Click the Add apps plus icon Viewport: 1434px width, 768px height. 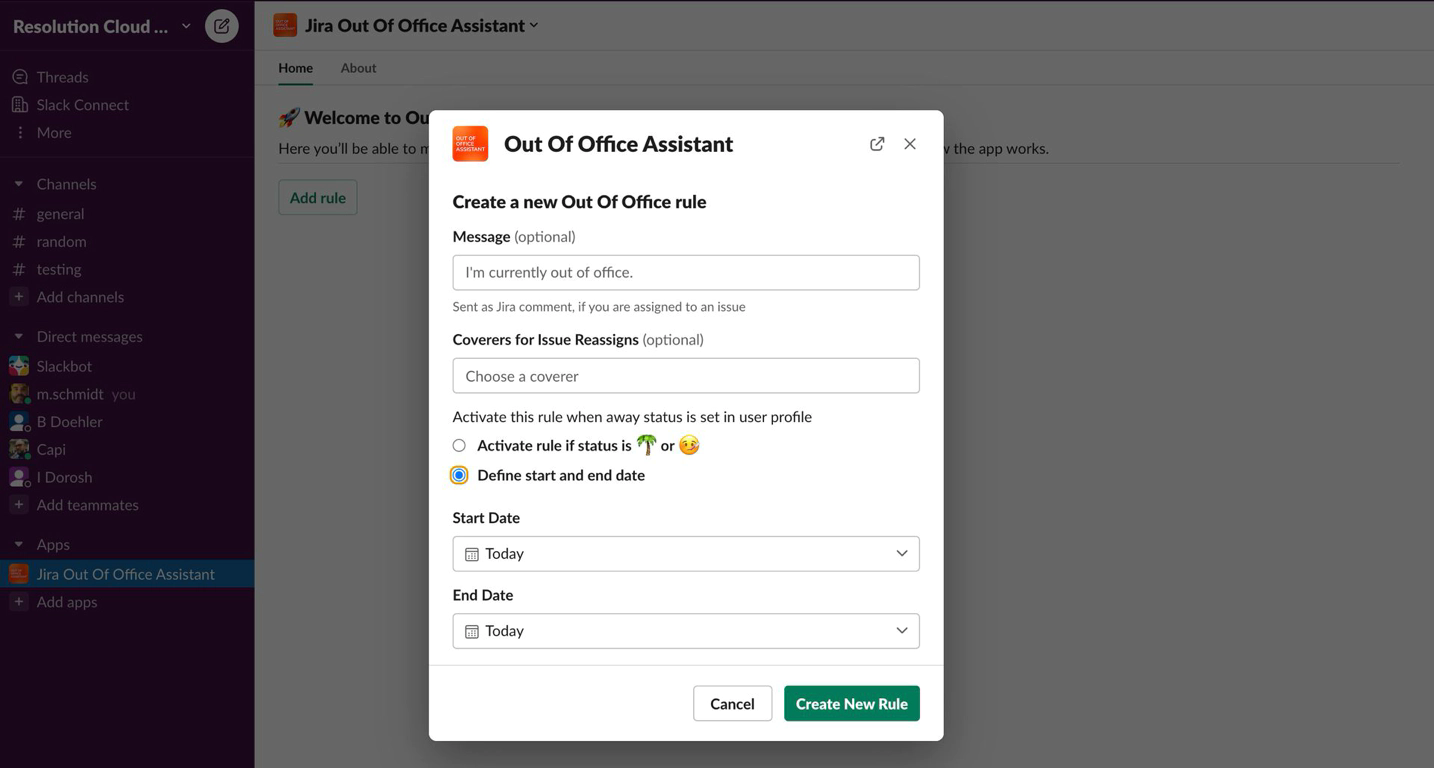tap(18, 602)
